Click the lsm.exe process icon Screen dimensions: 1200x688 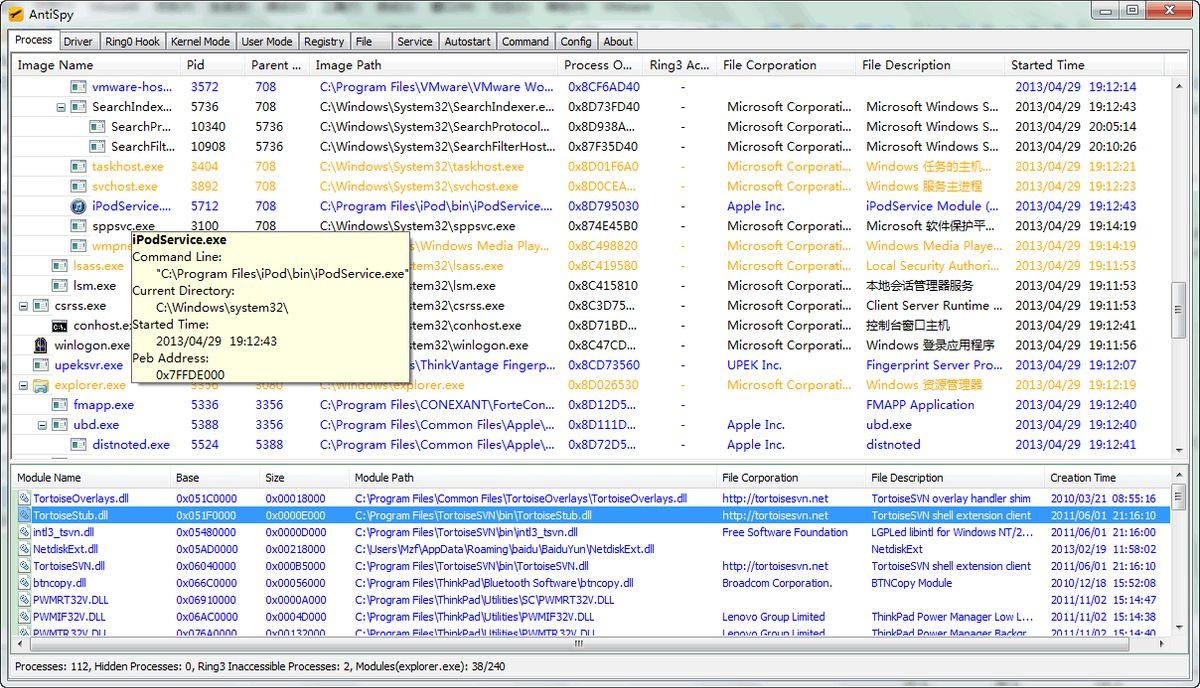point(60,286)
